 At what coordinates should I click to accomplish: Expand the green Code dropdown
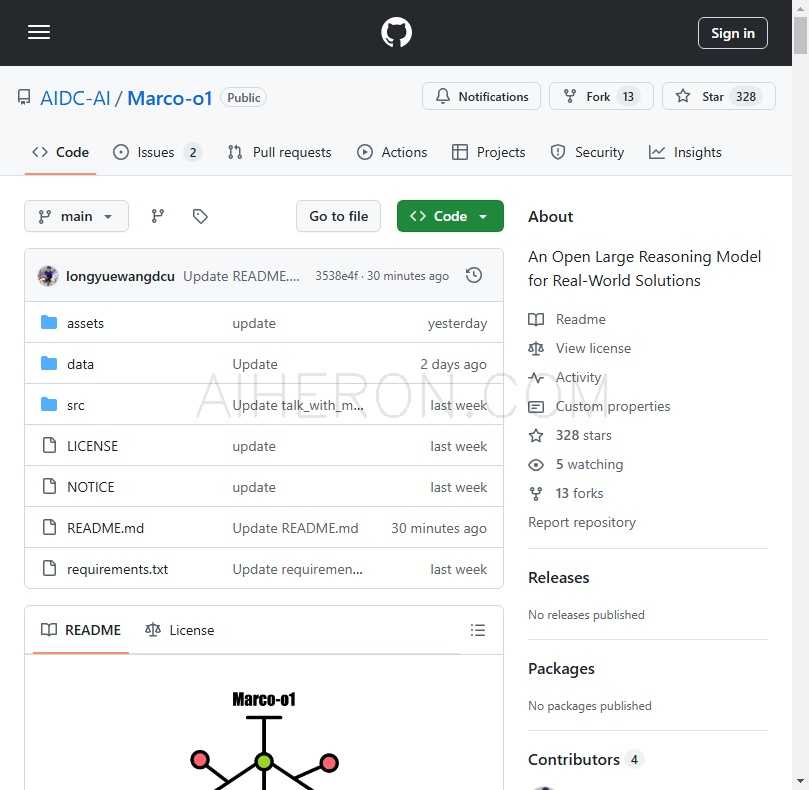point(450,216)
